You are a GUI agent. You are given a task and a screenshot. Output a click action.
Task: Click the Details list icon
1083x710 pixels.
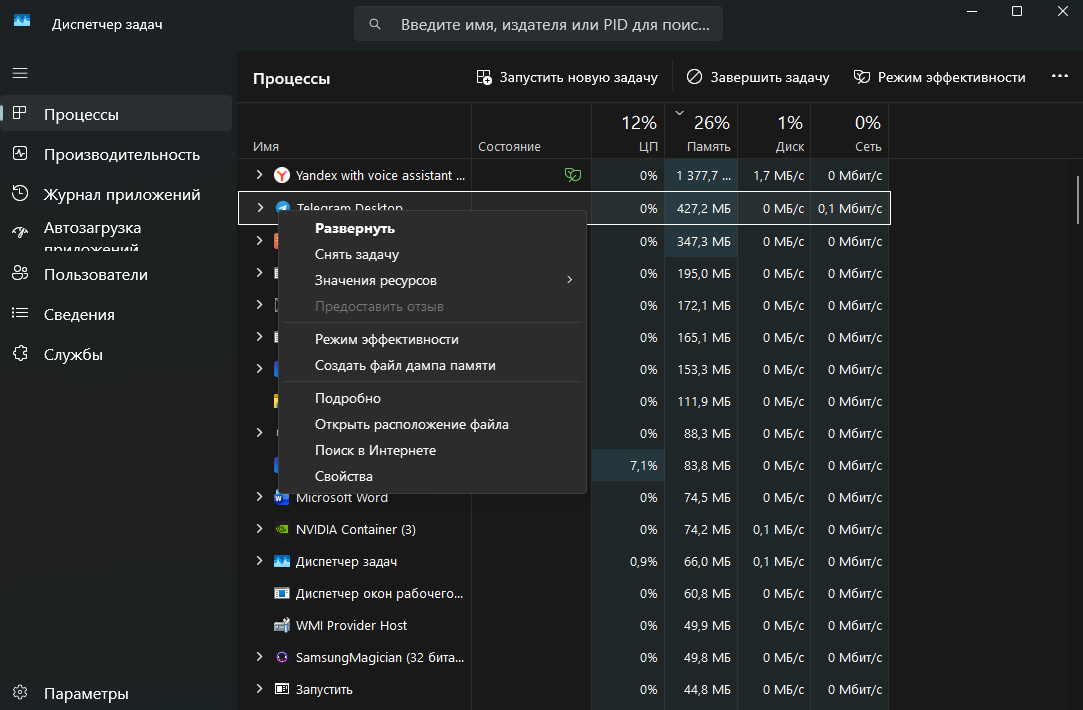20,314
